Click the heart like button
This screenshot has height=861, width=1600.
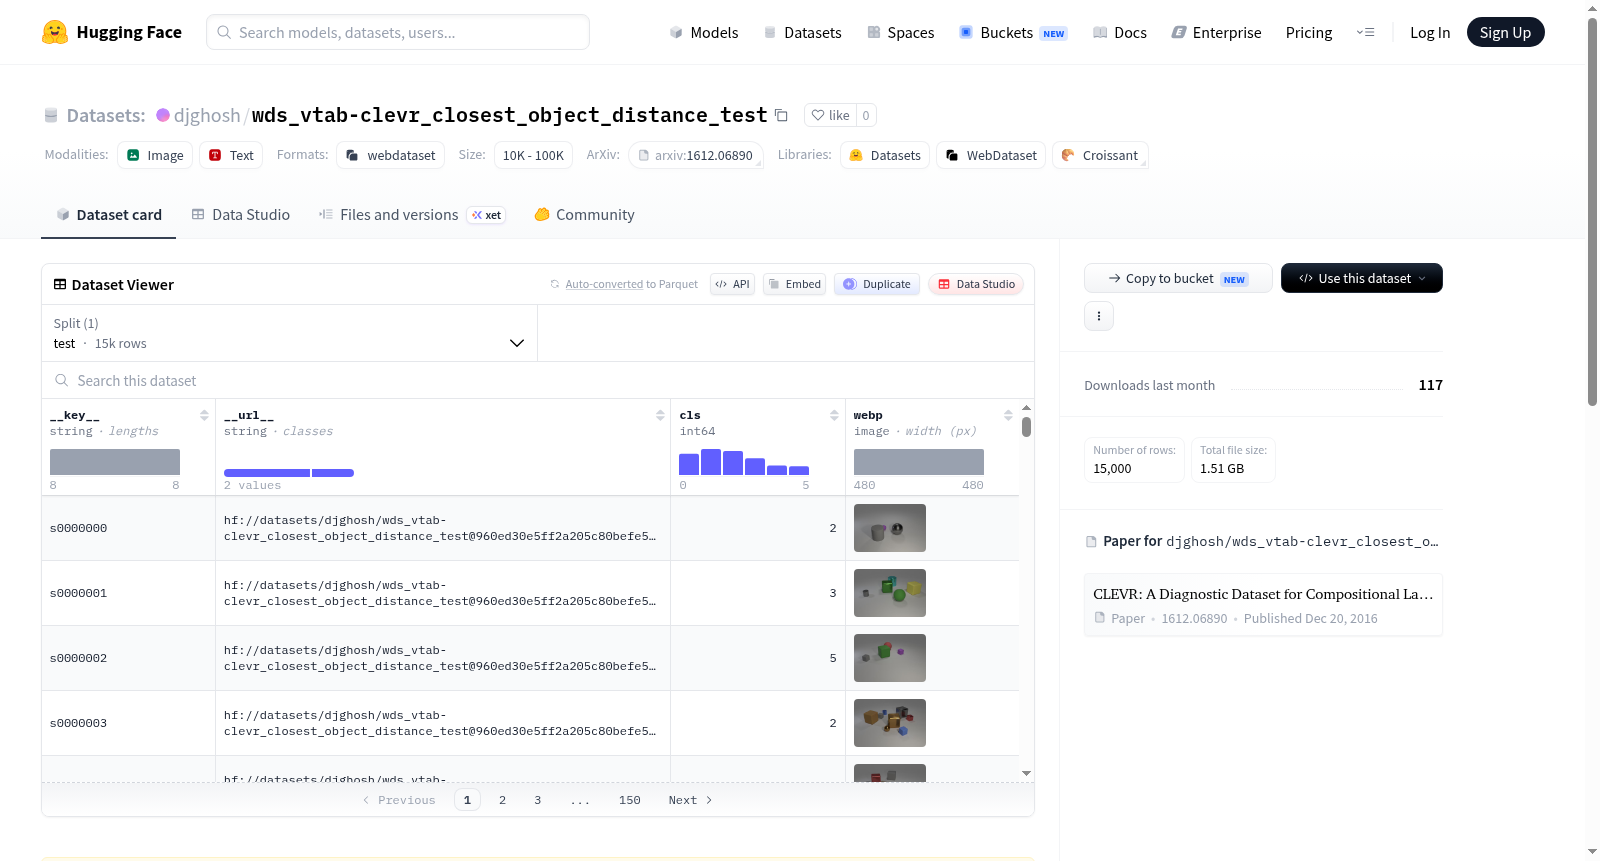(830, 115)
